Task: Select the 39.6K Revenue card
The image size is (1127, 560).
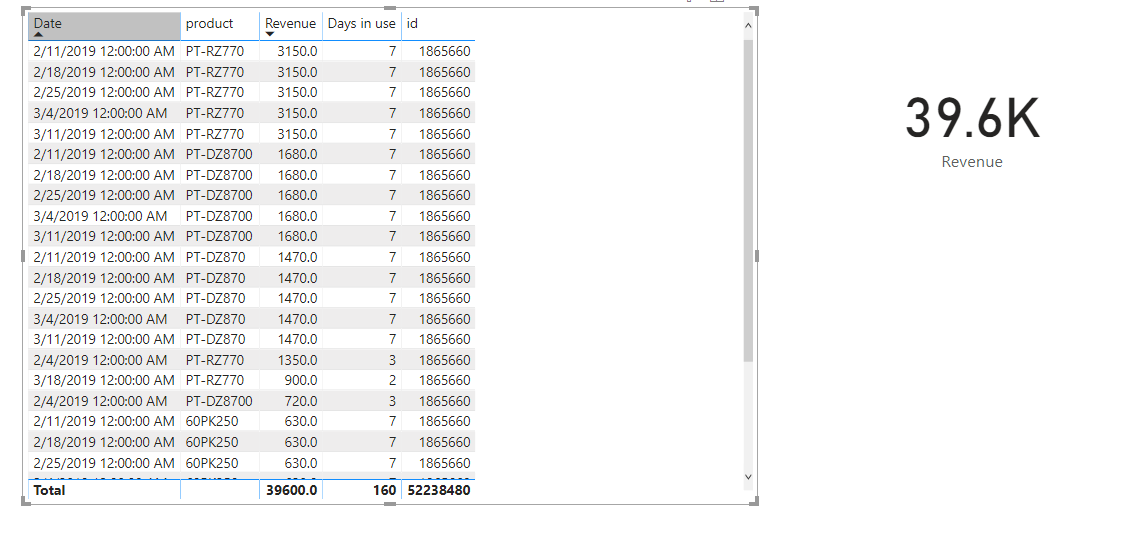Action: [972, 133]
